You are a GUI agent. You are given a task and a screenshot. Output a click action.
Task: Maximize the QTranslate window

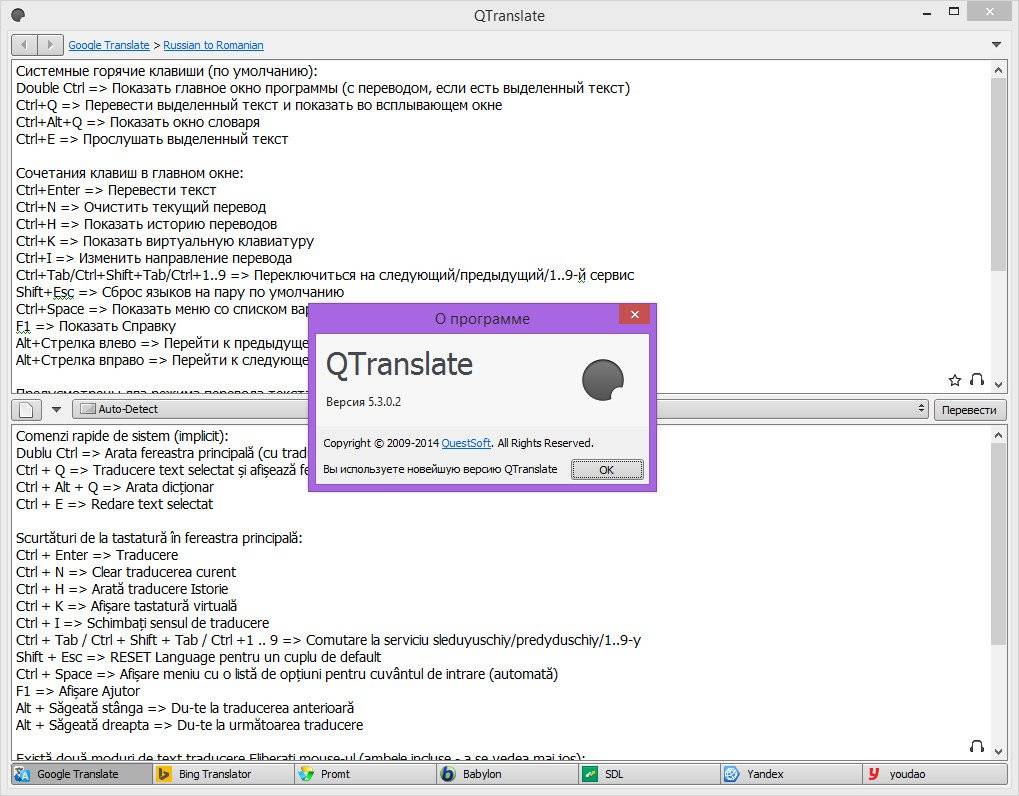[954, 12]
